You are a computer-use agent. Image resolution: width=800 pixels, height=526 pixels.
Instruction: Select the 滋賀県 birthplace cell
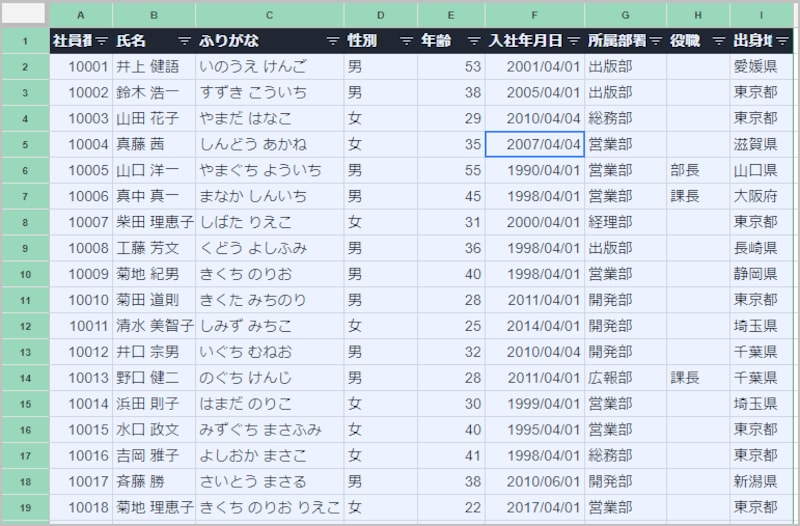[x=761, y=144]
